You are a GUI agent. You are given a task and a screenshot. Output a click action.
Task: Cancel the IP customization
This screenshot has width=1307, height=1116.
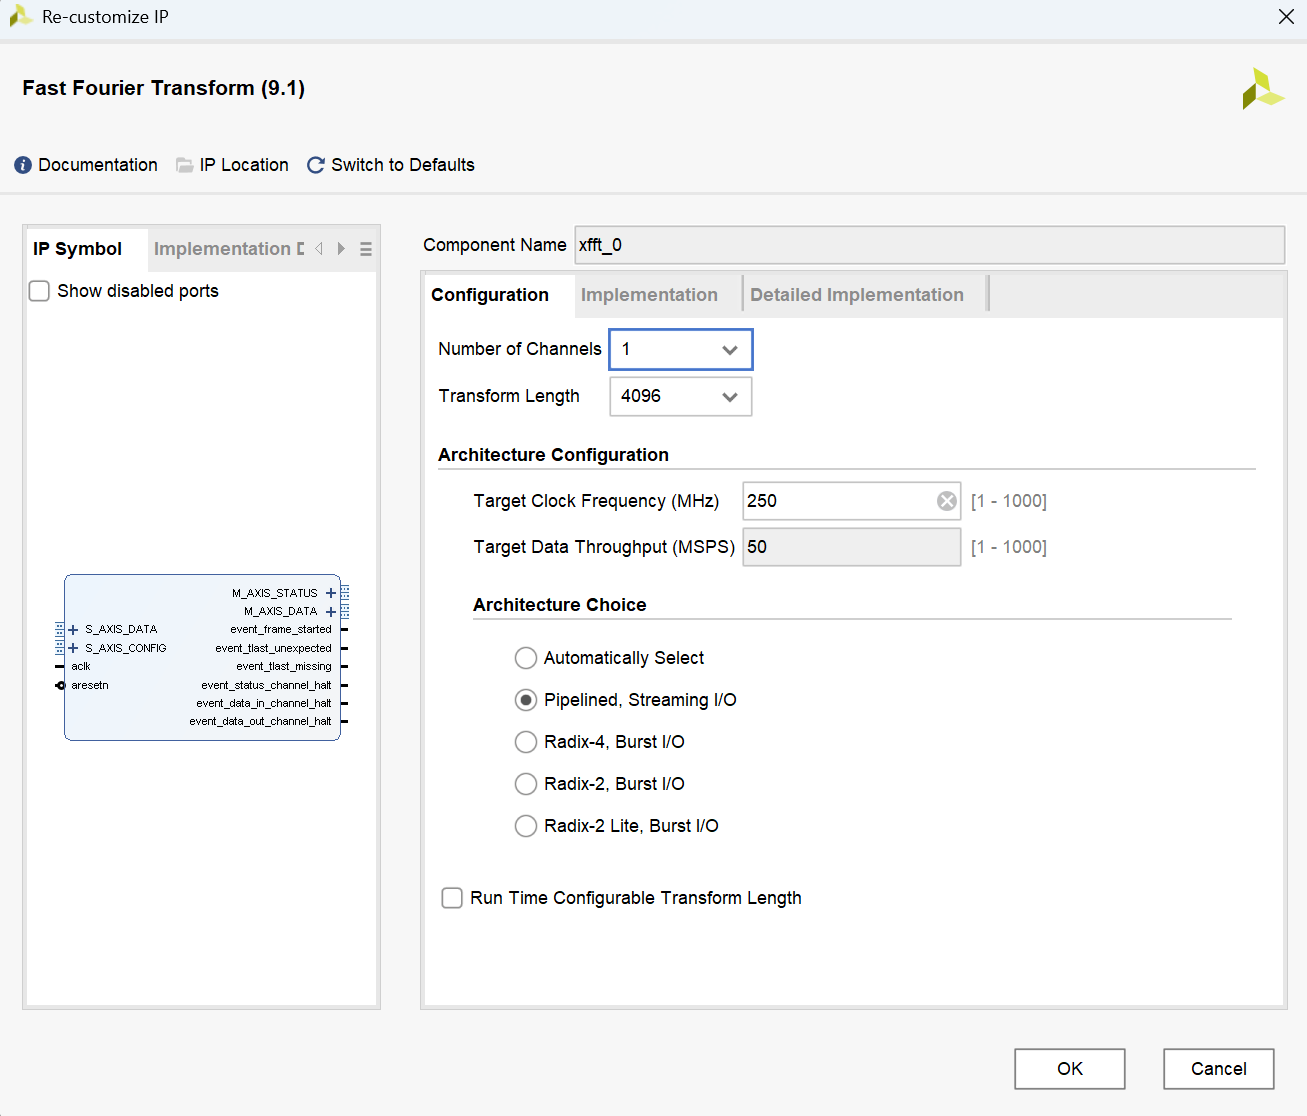pyautogui.click(x=1219, y=1069)
